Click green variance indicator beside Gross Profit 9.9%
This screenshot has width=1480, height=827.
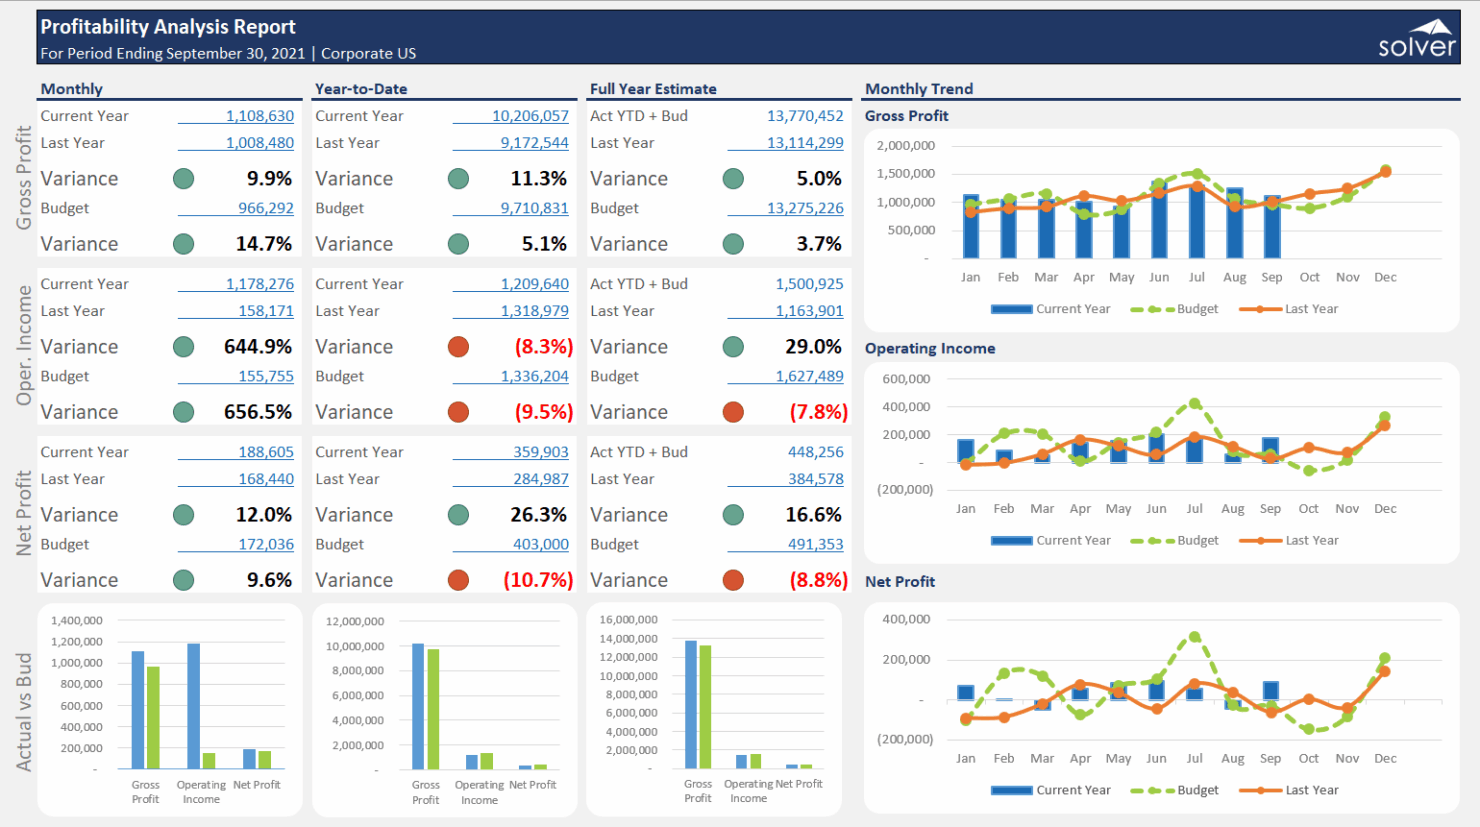[183, 178]
